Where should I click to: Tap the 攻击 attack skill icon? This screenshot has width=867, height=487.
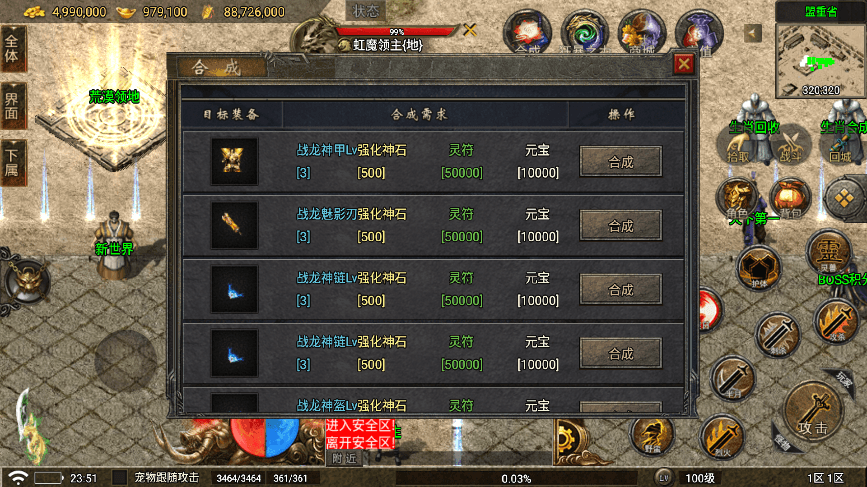coord(813,412)
